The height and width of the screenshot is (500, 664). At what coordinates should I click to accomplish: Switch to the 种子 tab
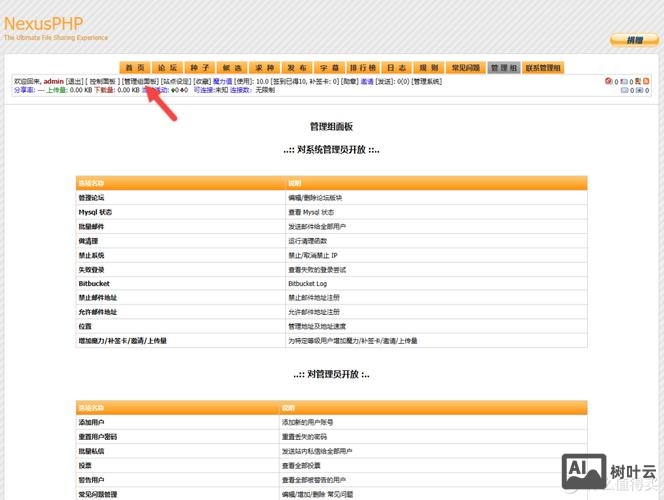199,68
